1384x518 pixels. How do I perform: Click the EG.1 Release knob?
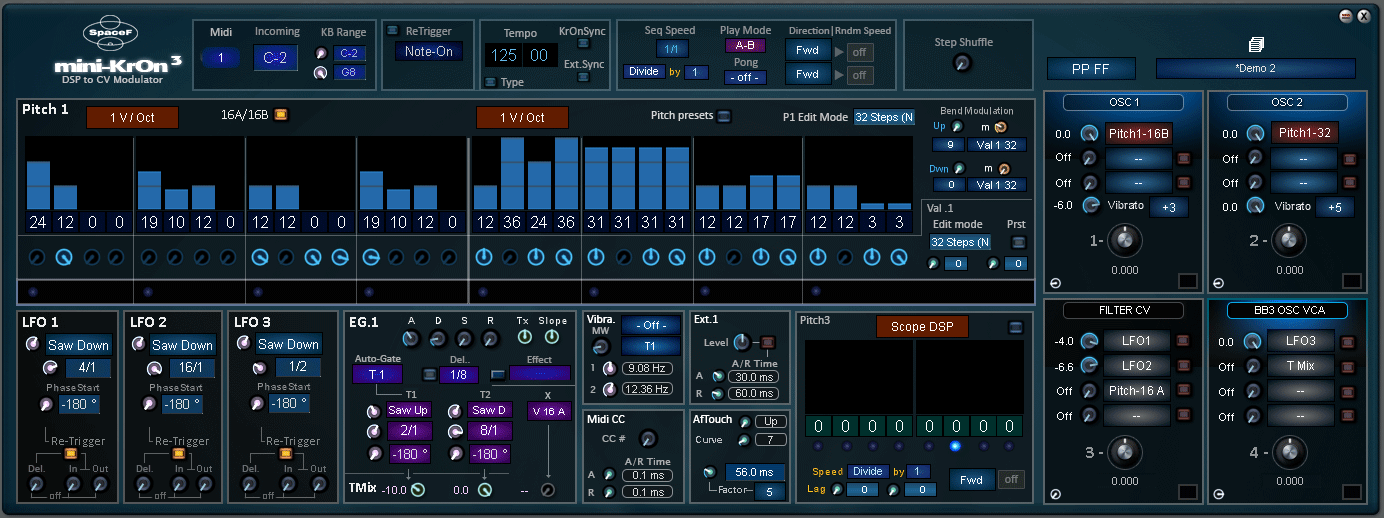click(490, 338)
